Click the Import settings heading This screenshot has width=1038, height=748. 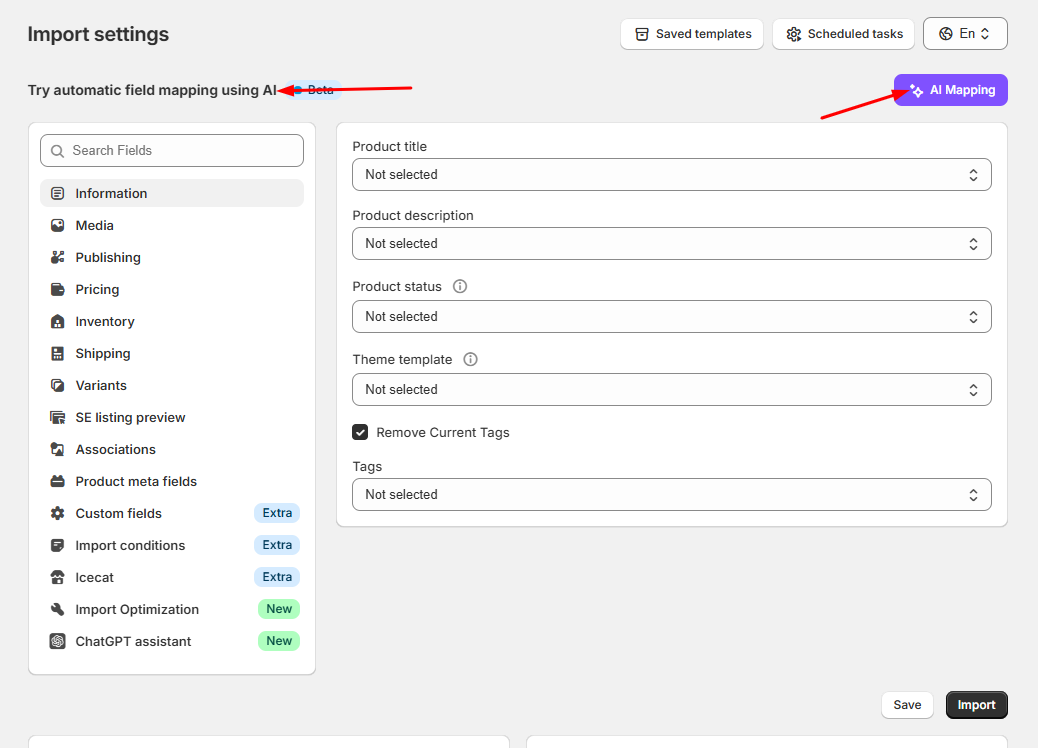coord(98,34)
